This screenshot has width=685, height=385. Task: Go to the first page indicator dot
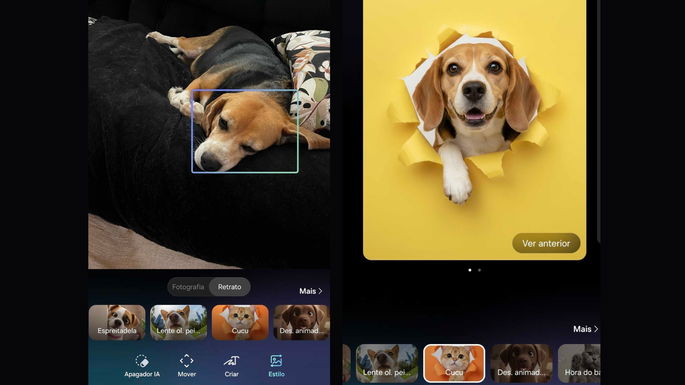470,270
